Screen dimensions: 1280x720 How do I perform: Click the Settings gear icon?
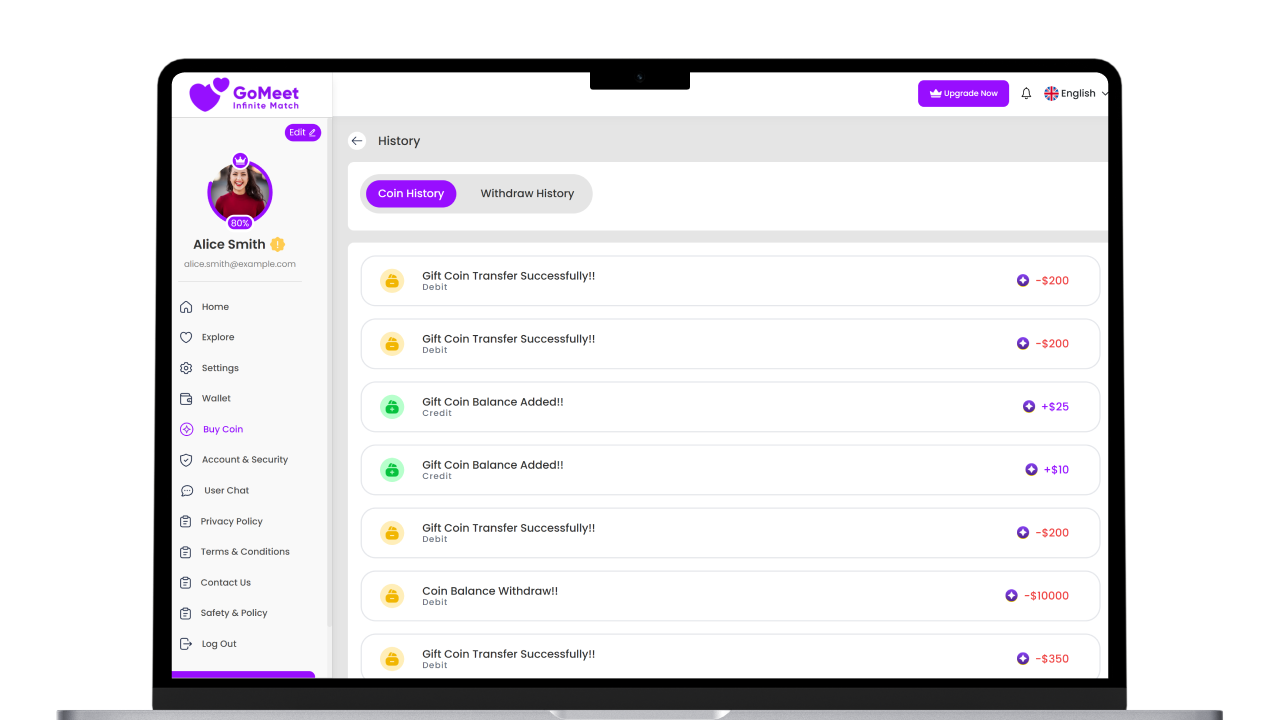pyautogui.click(x=186, y=368)
